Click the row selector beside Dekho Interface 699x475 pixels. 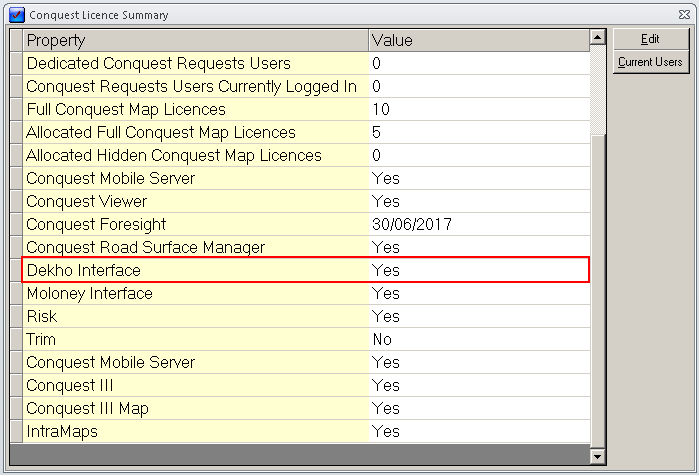coord(16,270)
